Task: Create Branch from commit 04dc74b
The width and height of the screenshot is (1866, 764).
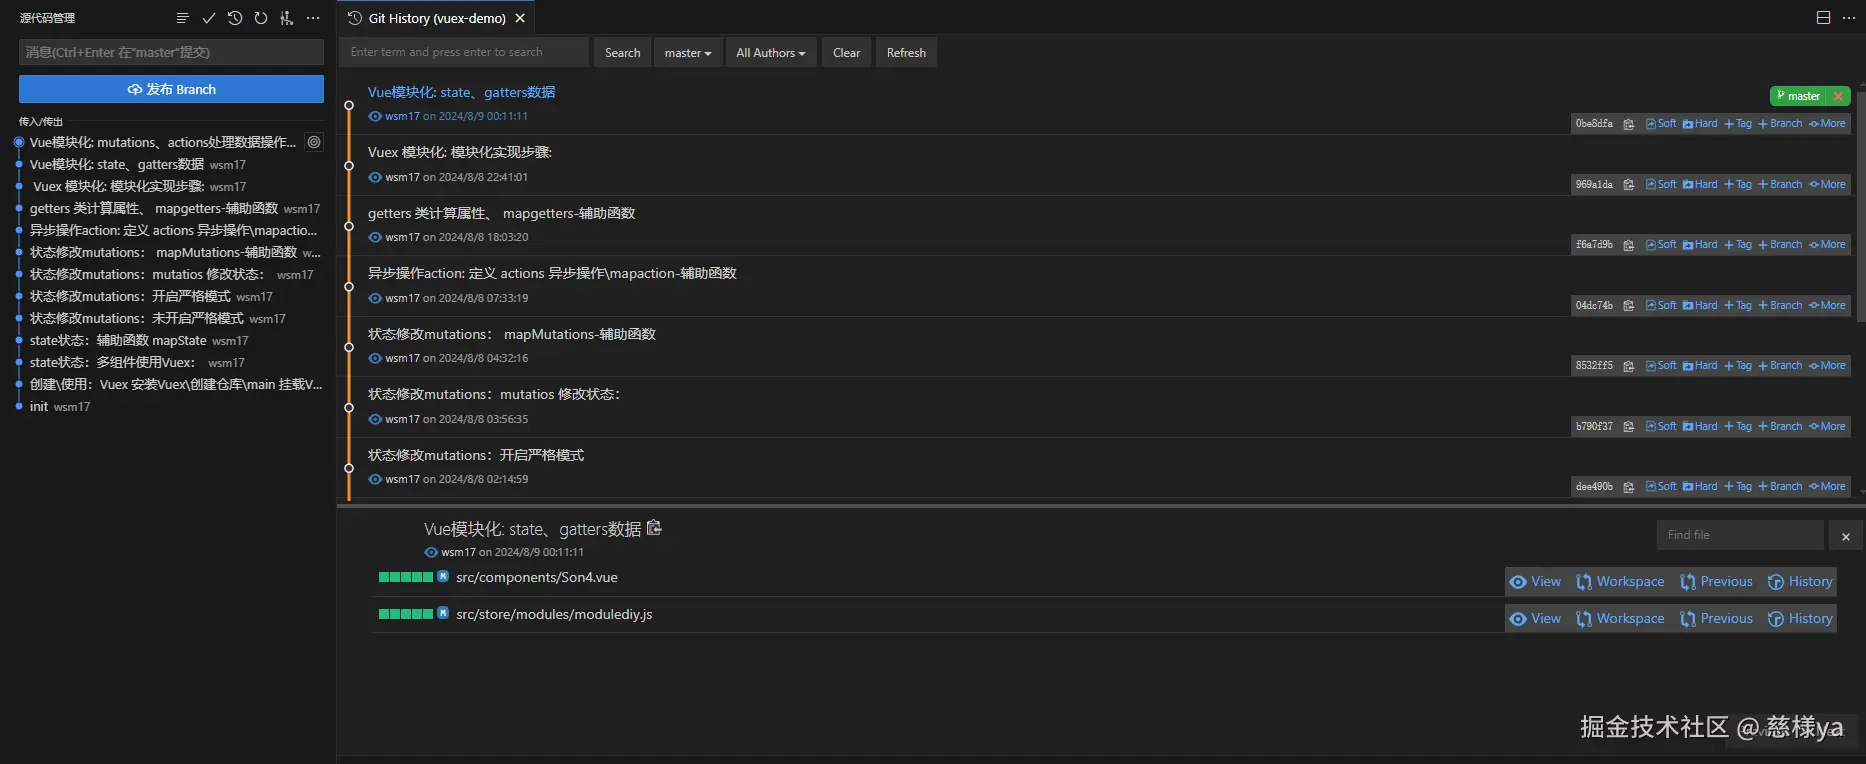Action: coord(1780,305)
